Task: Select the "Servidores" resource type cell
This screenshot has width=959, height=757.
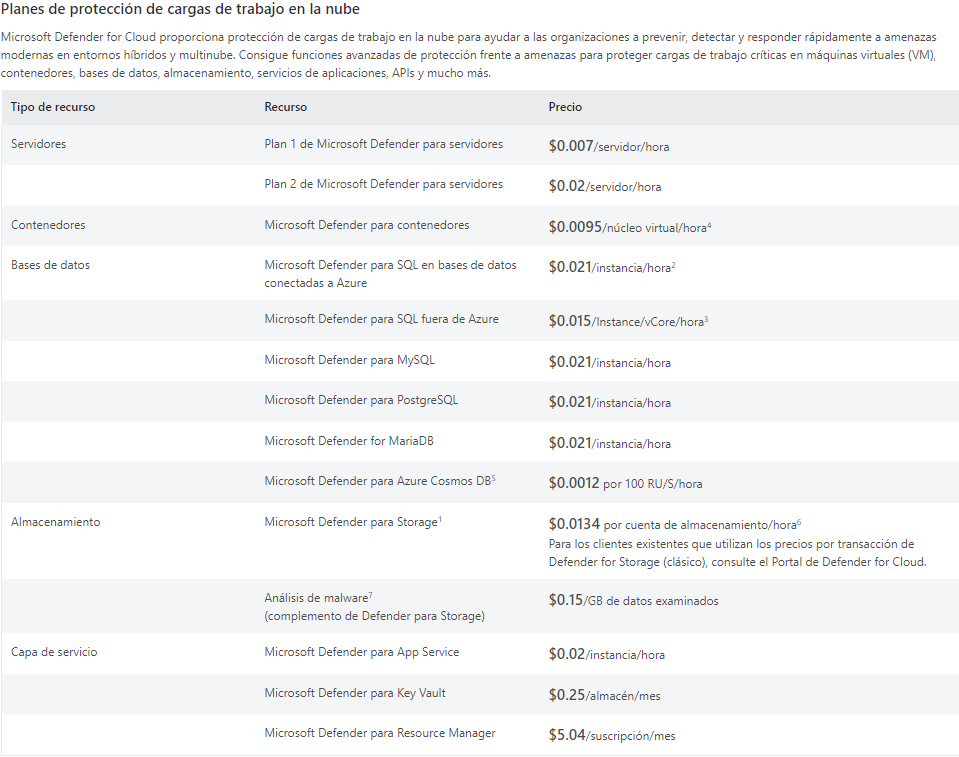Action: coord(38,144)
